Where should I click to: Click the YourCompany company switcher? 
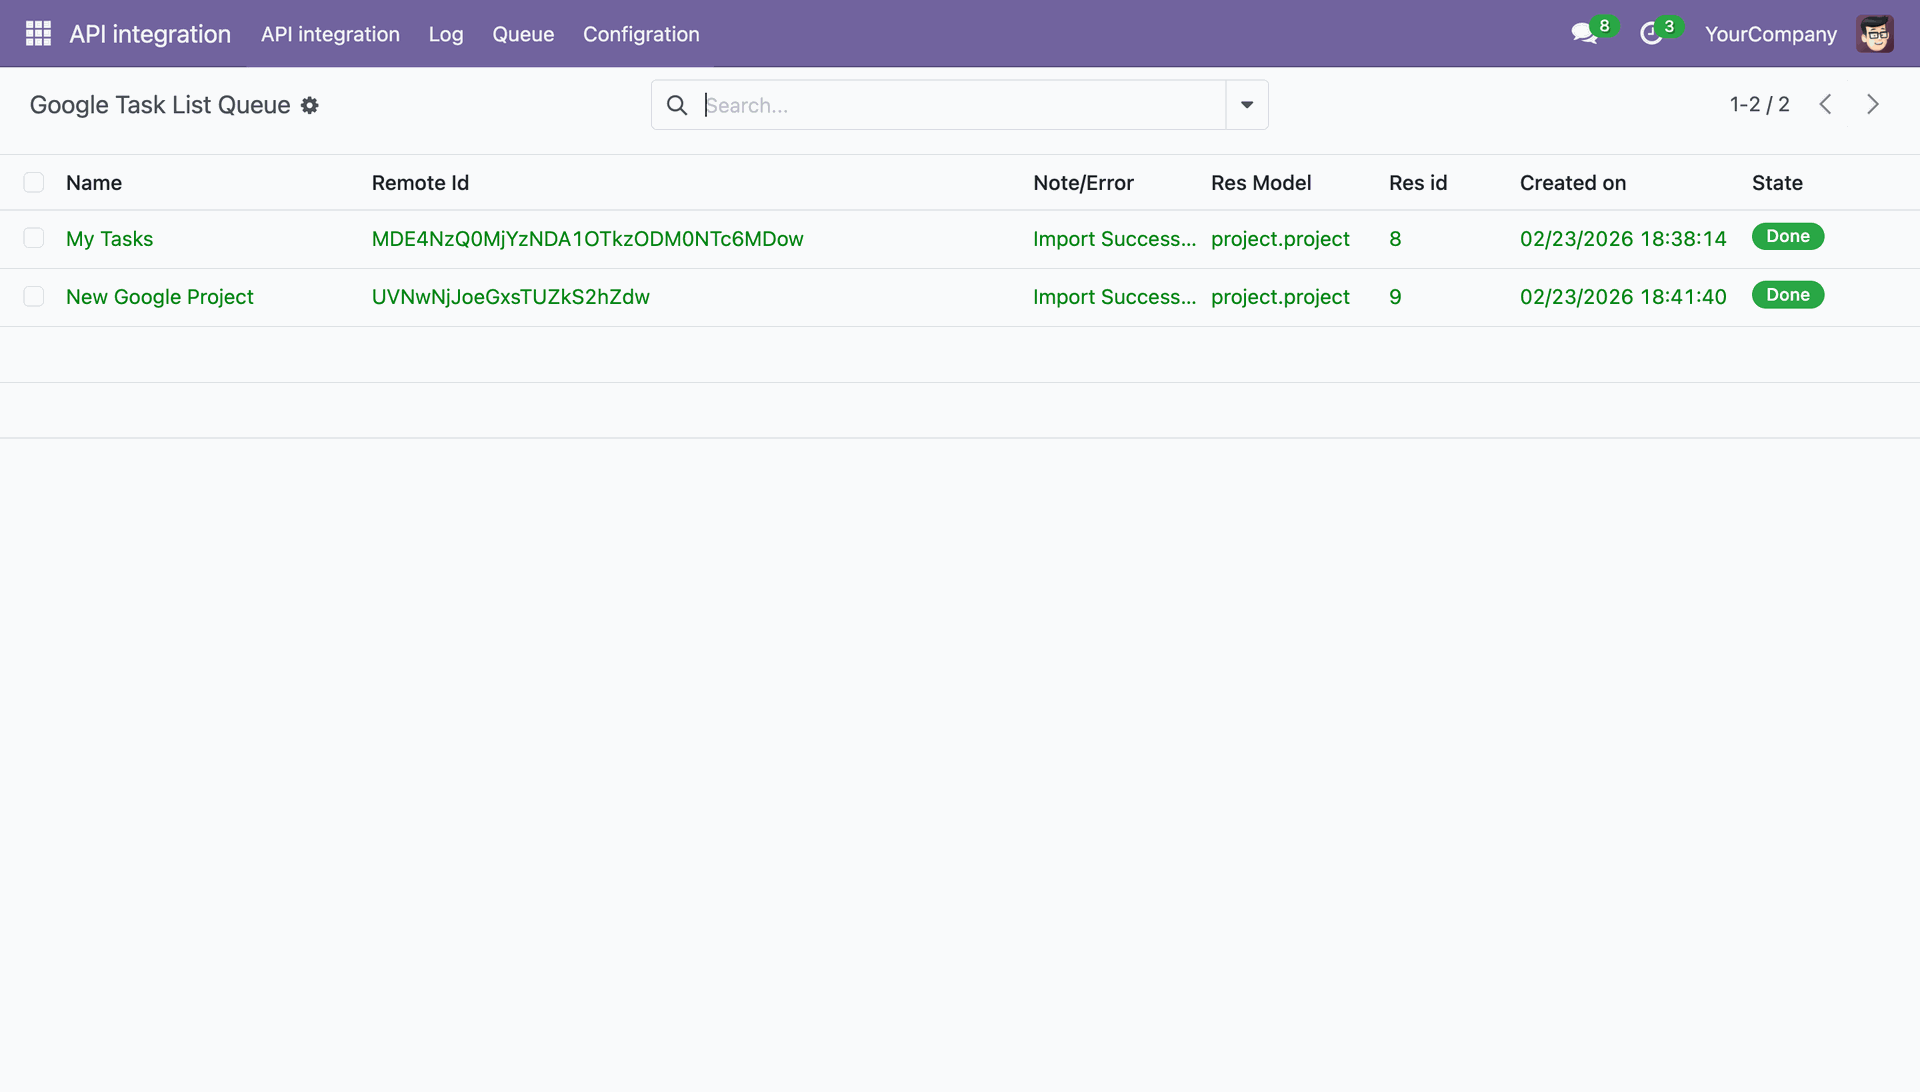(x=1771, y=34)
